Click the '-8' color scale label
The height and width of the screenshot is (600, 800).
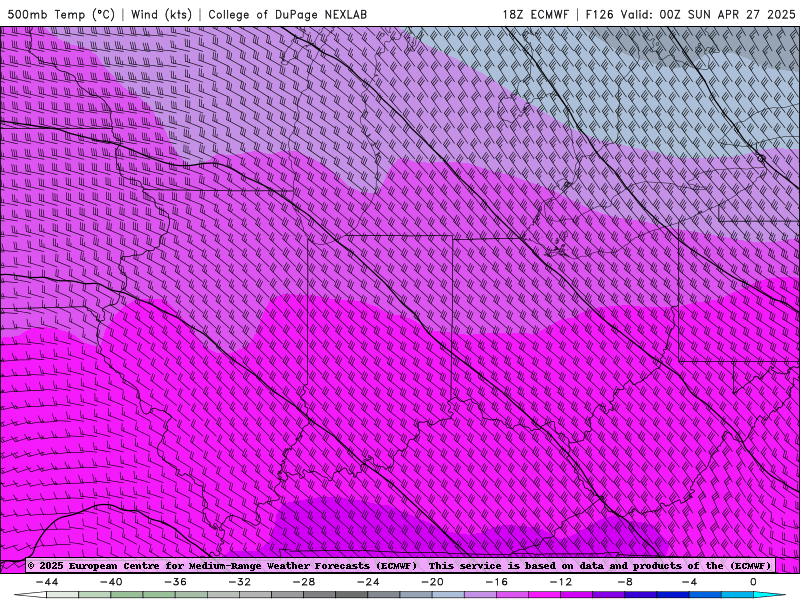coord(626,582)
